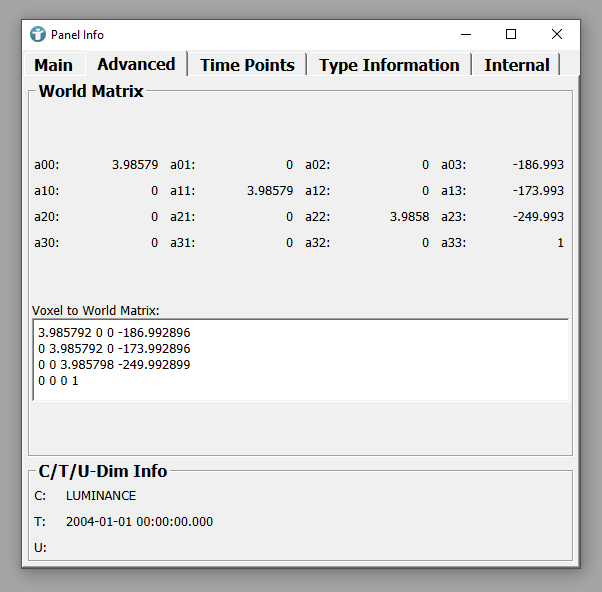
Task: Click inside the Voxel to World Matrix text box
Action: coord(300,360)
